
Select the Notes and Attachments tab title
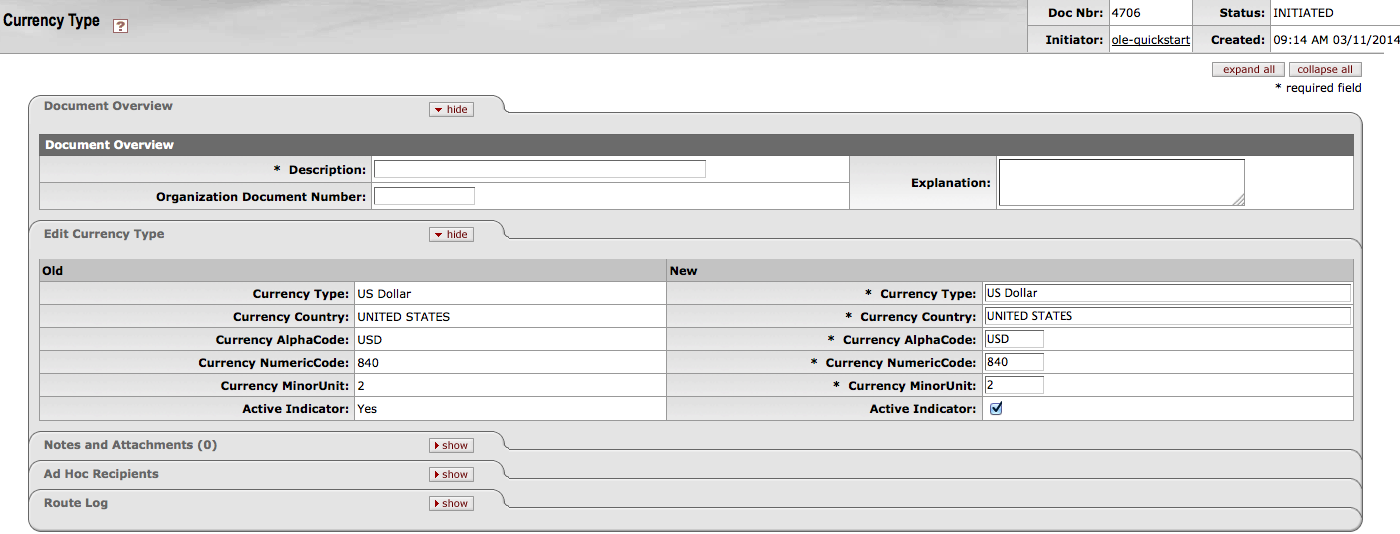coord(130,445)
